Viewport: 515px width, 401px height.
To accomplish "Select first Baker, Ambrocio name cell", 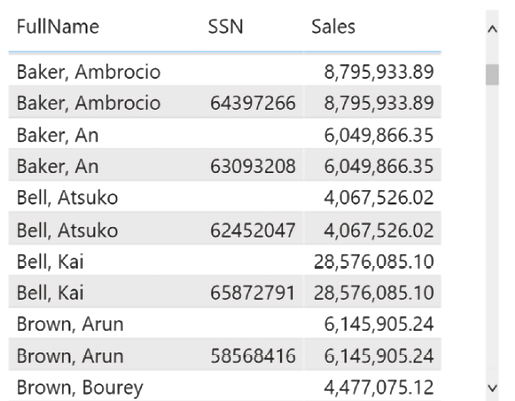I will [x=89, y=72].
